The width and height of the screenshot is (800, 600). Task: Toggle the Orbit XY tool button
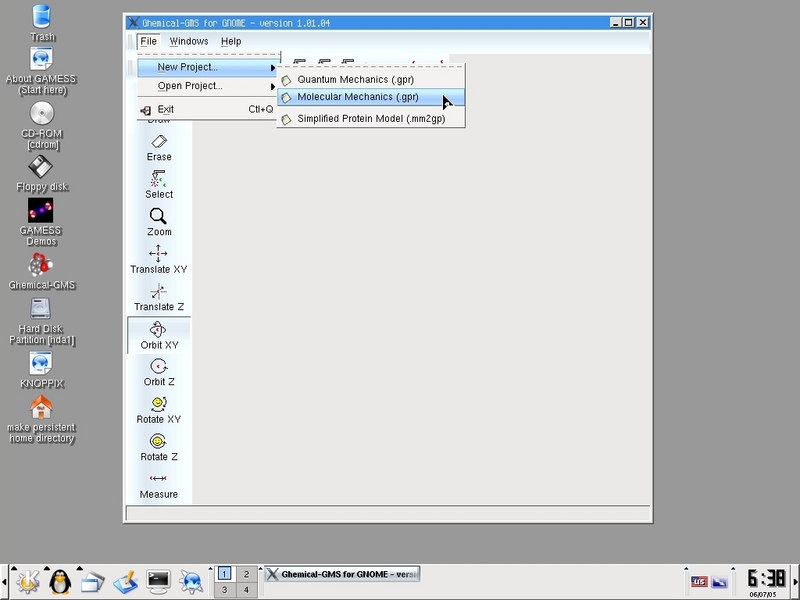[x=158, y=335]
